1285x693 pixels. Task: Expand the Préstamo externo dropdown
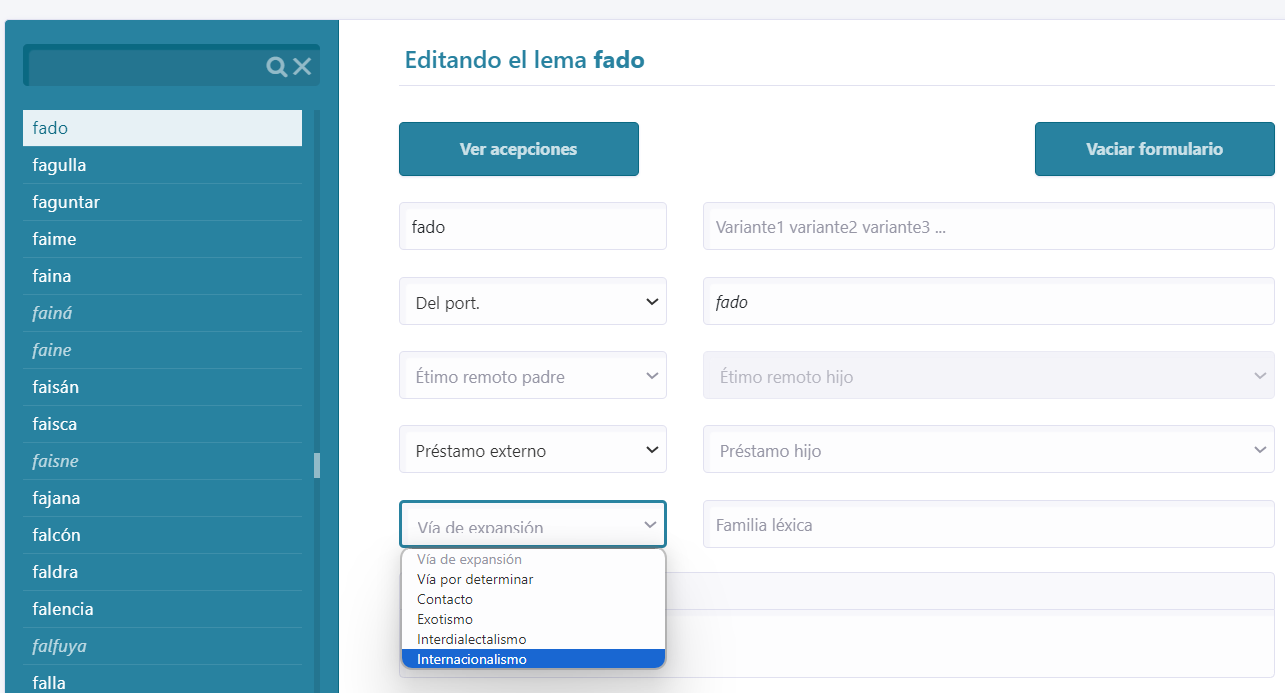pos(532,450)
